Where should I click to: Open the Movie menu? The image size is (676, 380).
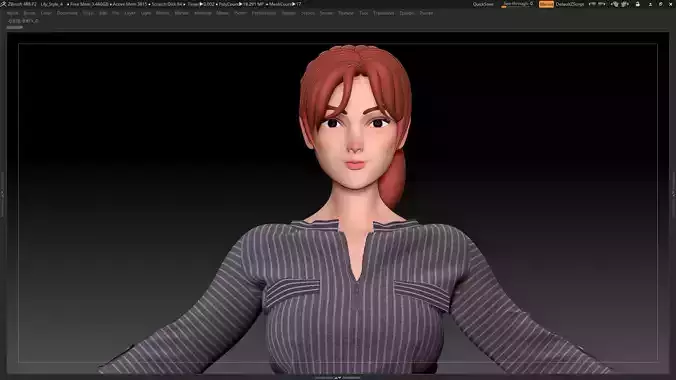coord(222,13)
